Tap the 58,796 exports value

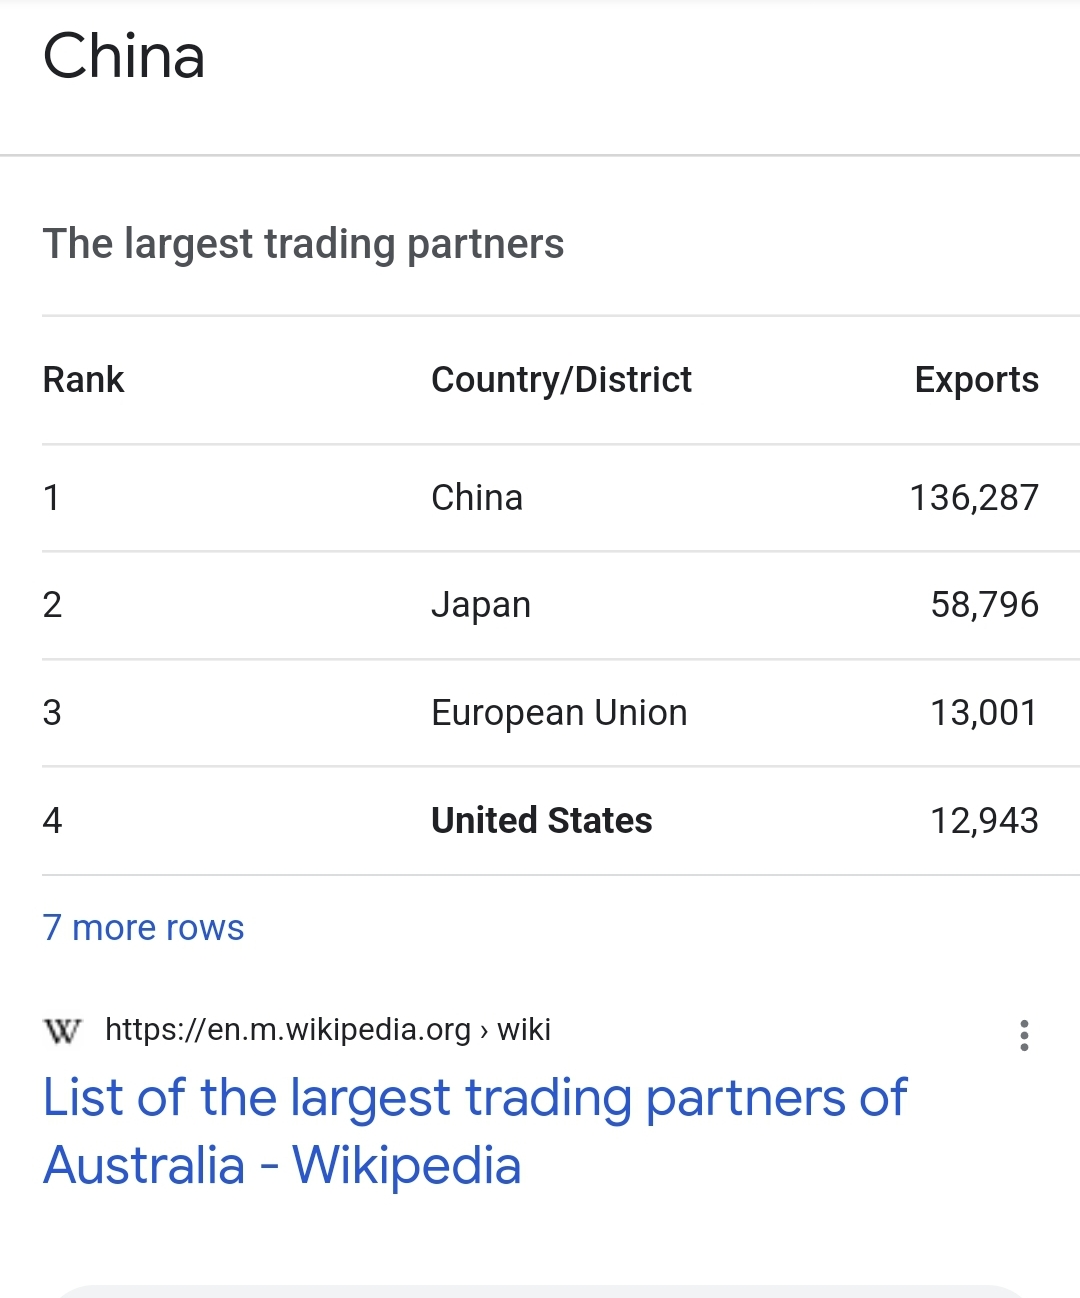[984, 605]
